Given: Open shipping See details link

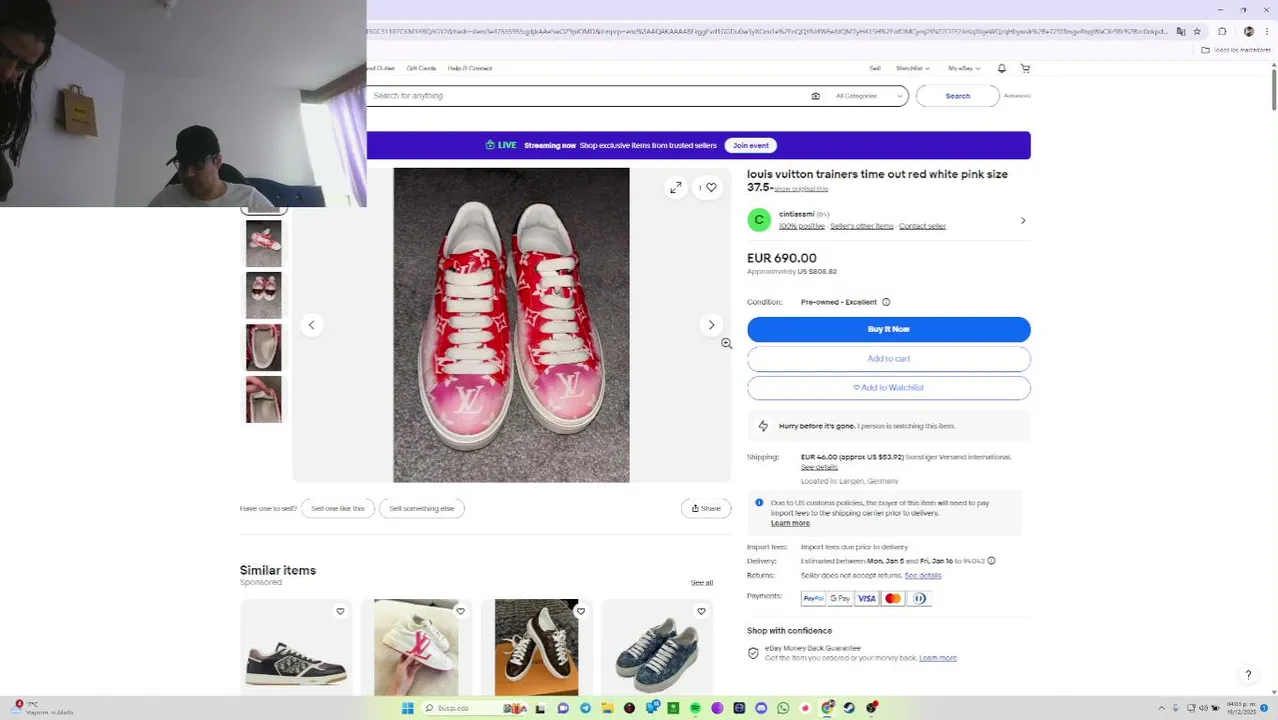Looking at the screenshot, I should 819,467.
